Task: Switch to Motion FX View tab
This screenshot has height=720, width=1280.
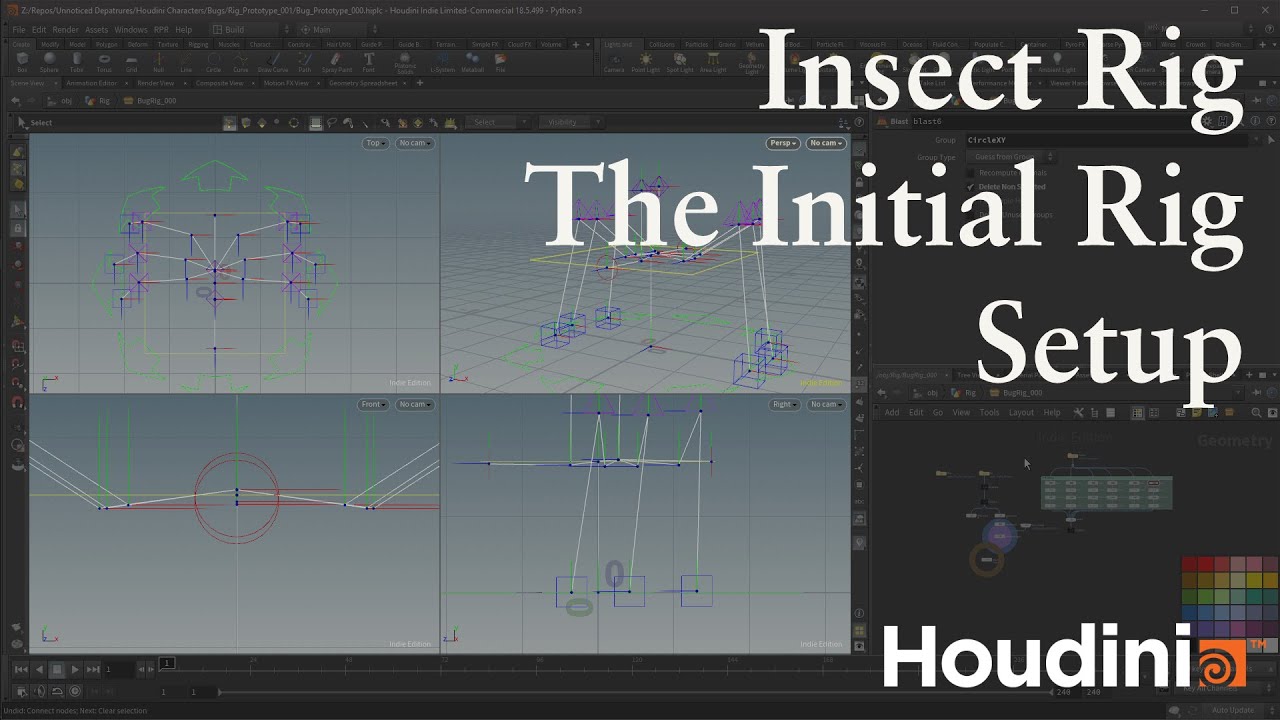Action: (288, 83)
